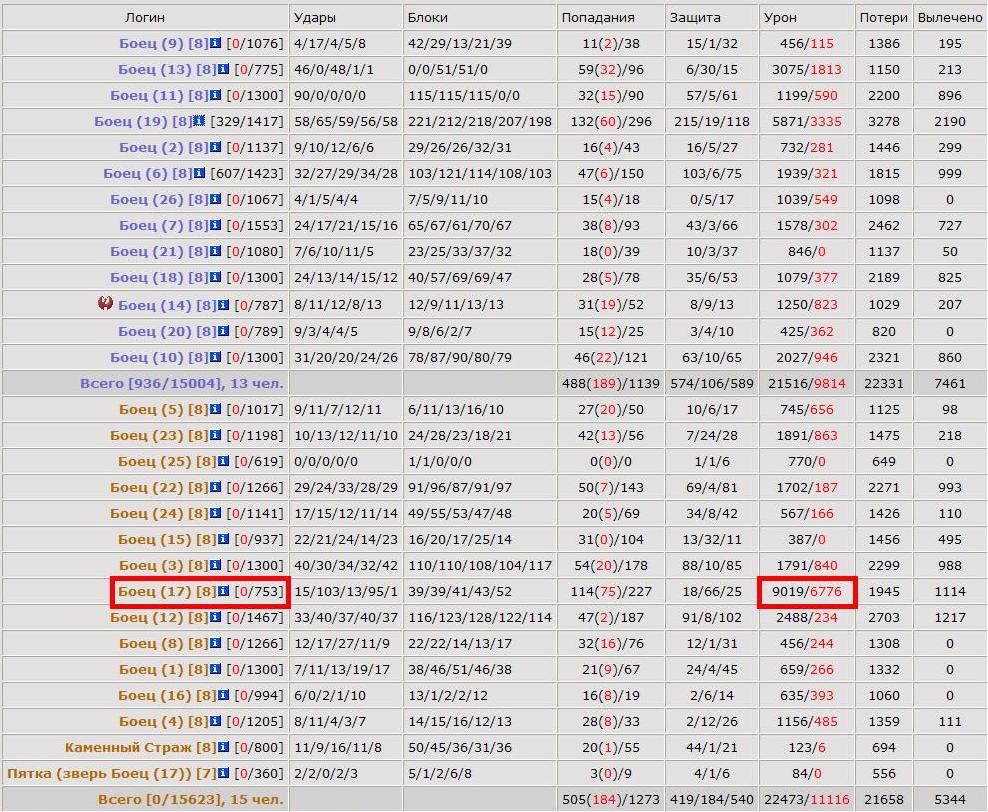Click info icon beside Боец (20)
Viewport: 988px width, 812px height.
click(x=224, y=331)
